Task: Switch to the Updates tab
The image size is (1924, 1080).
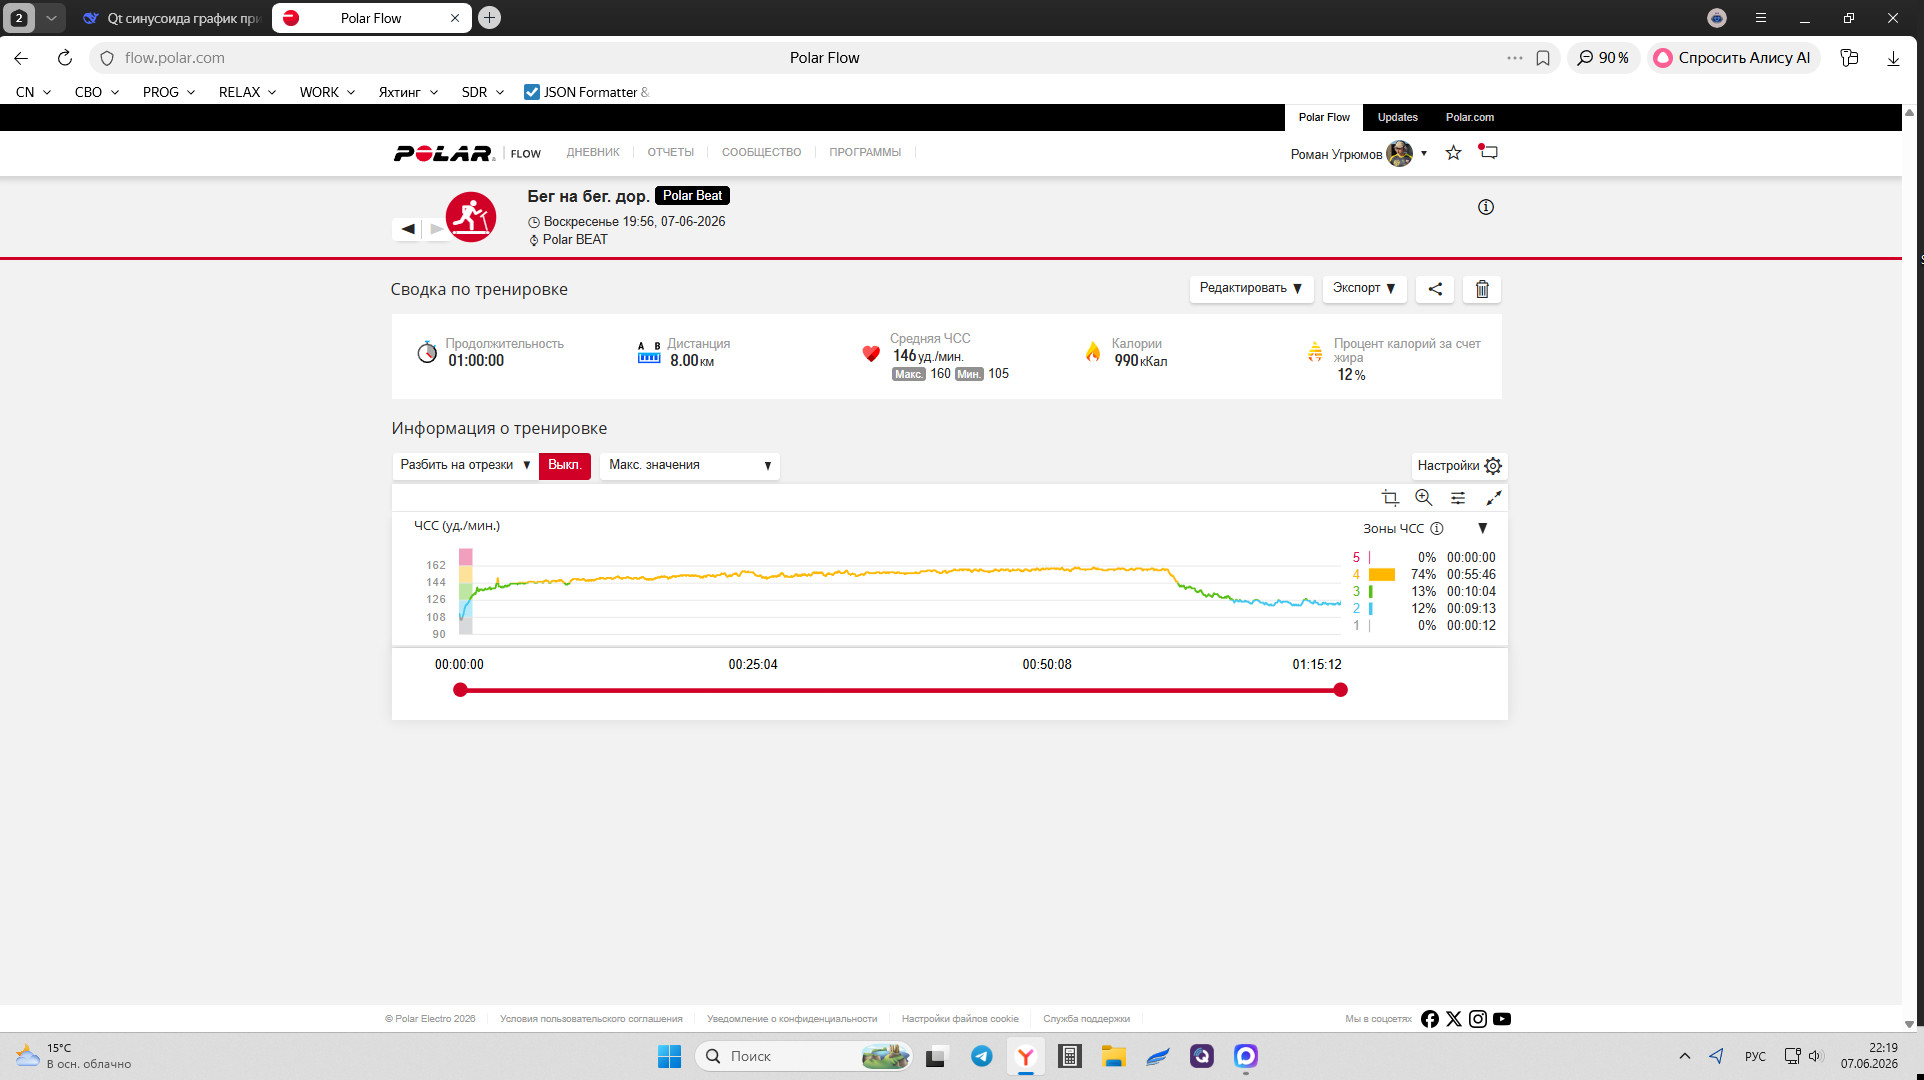Action: point(1398,118)
